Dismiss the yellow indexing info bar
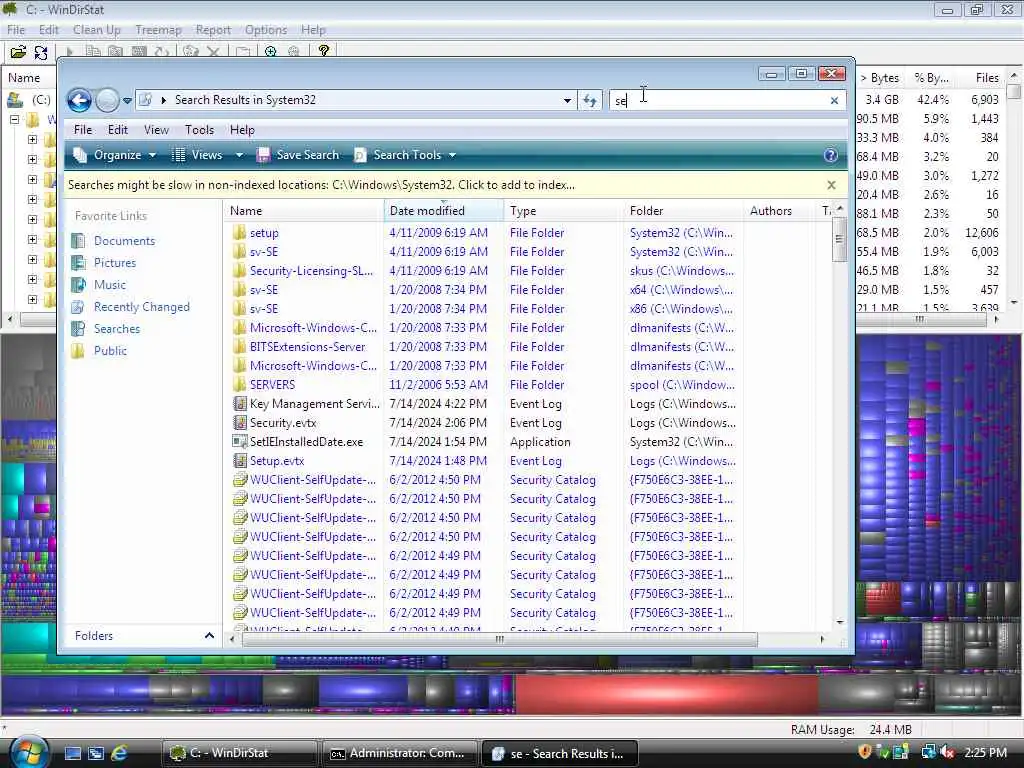Screen dimensions: 1024x768 tap(831, 185)
